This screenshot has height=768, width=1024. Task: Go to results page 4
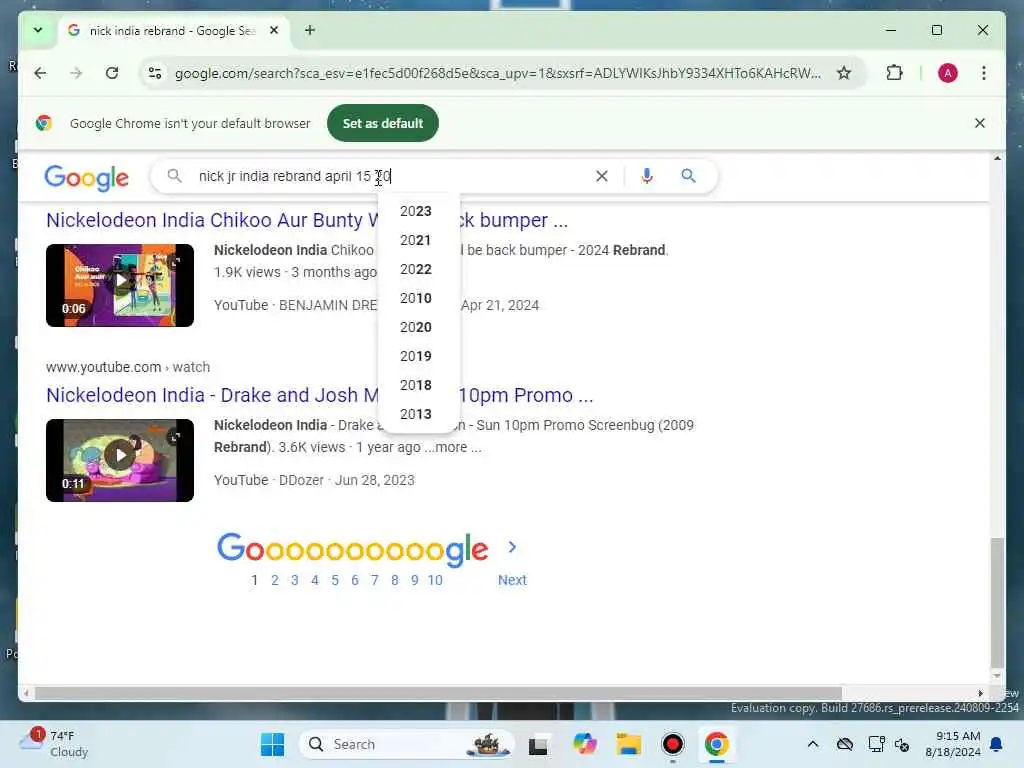tap(315, 580)
